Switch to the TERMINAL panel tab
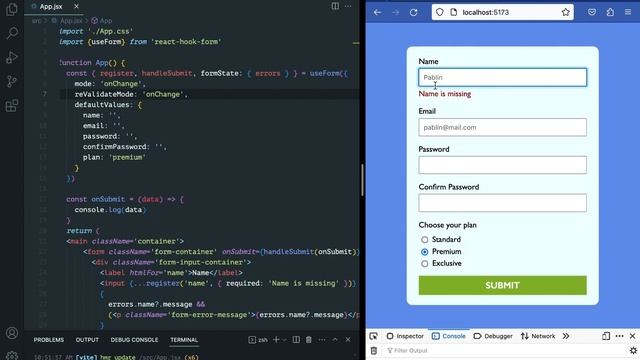The height and width of the screenshot is (360, 640). pyautogui.click(x=184, y=340)
